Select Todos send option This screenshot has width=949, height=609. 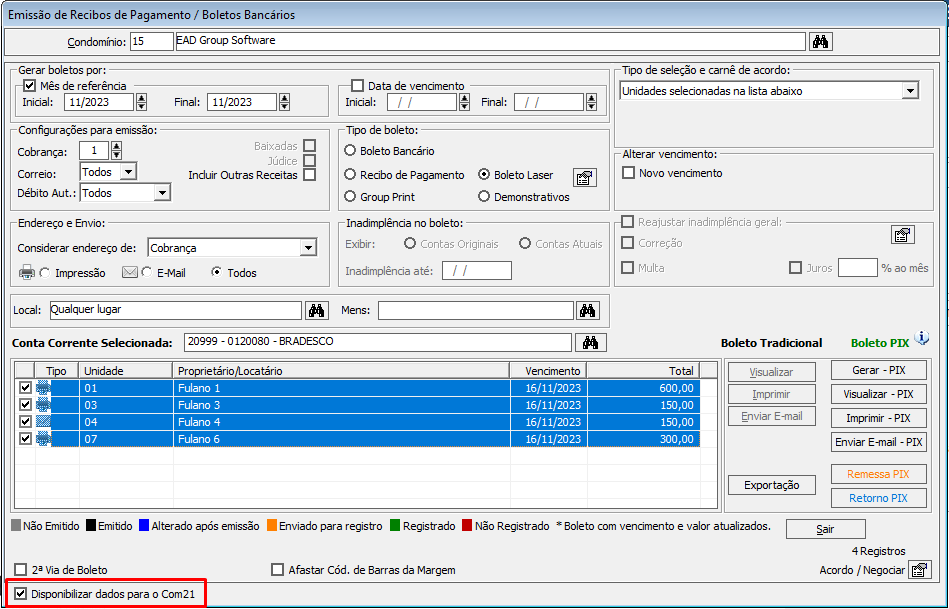(216, 272)
